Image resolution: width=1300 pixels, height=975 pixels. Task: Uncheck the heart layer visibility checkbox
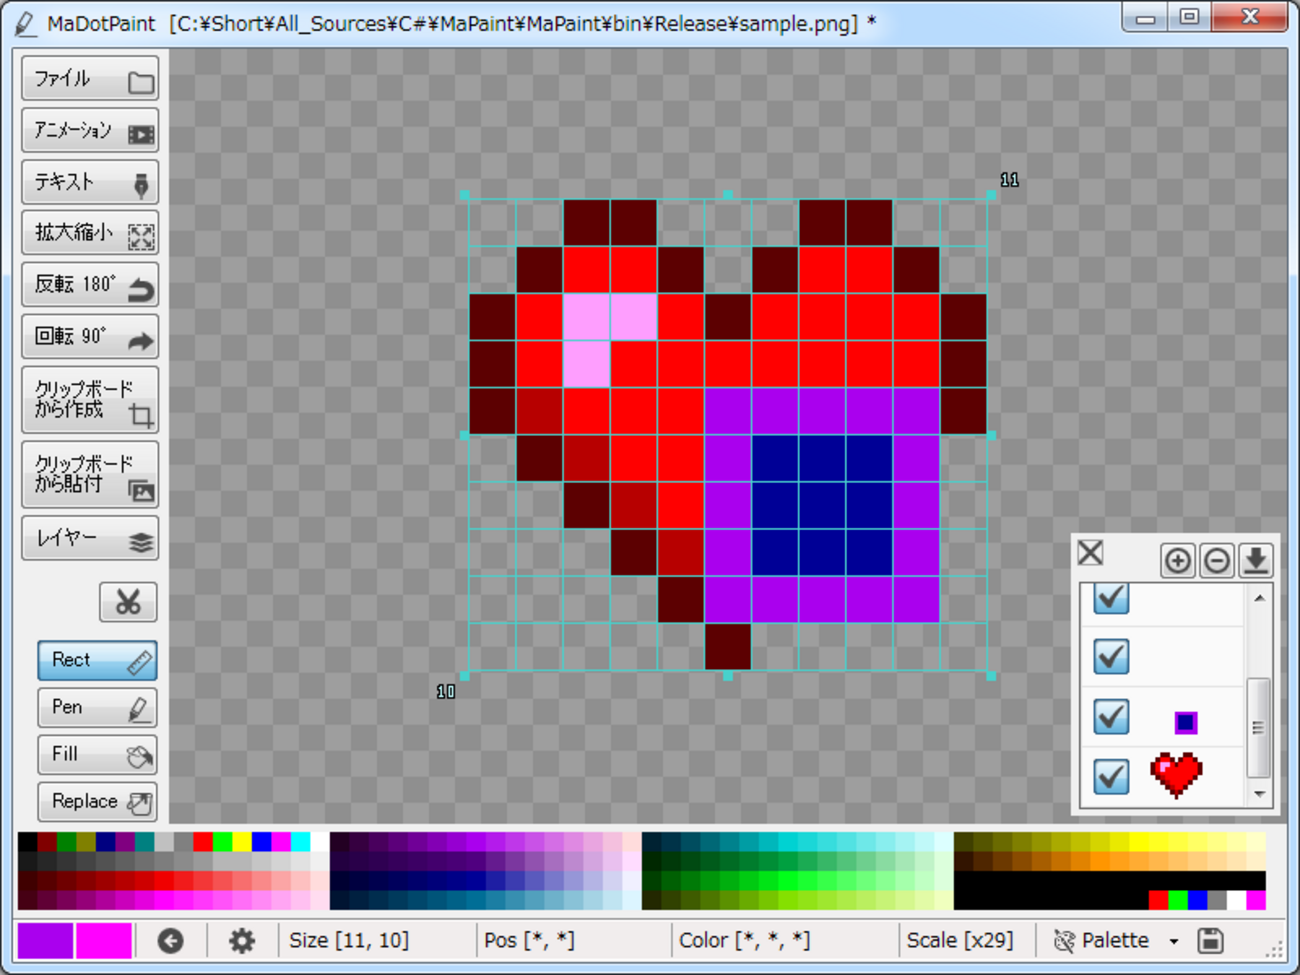click(x=1111, y=776)
